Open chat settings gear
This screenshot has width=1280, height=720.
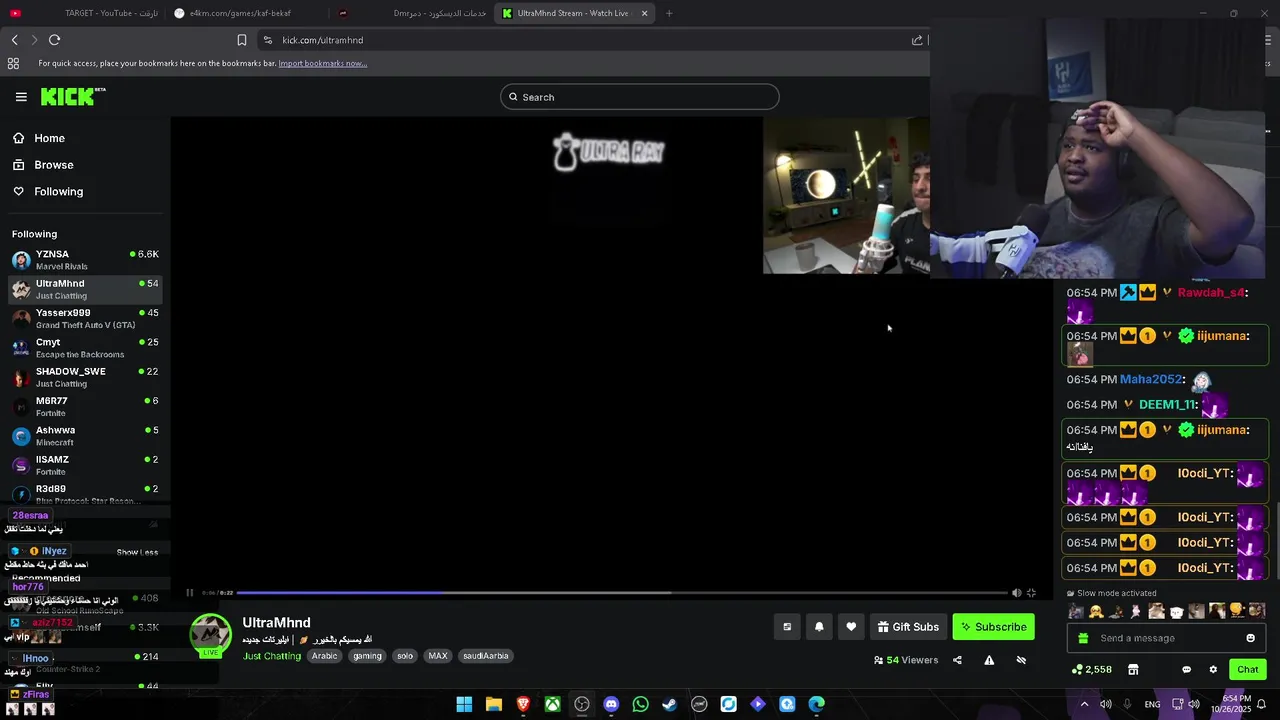point(1213,669)
